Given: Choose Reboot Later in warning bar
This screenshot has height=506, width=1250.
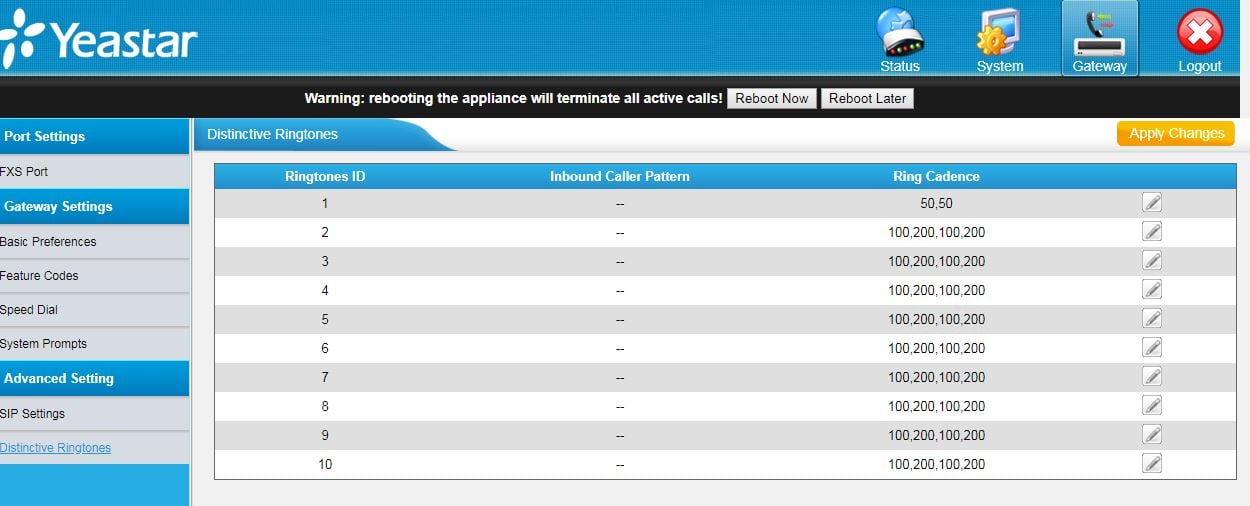Looking at the screenshot, I should pos(867,98).
